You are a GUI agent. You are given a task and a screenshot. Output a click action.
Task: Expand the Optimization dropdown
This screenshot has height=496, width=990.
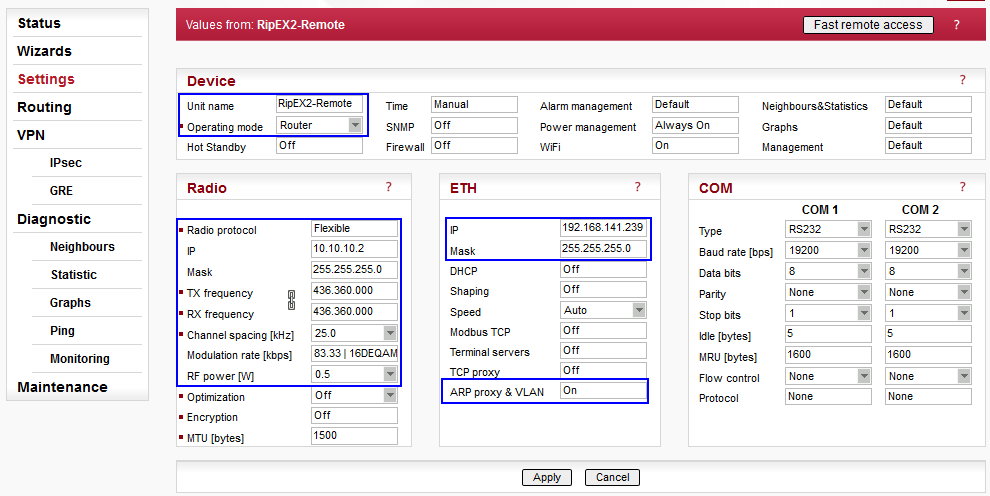coord(390,395)
